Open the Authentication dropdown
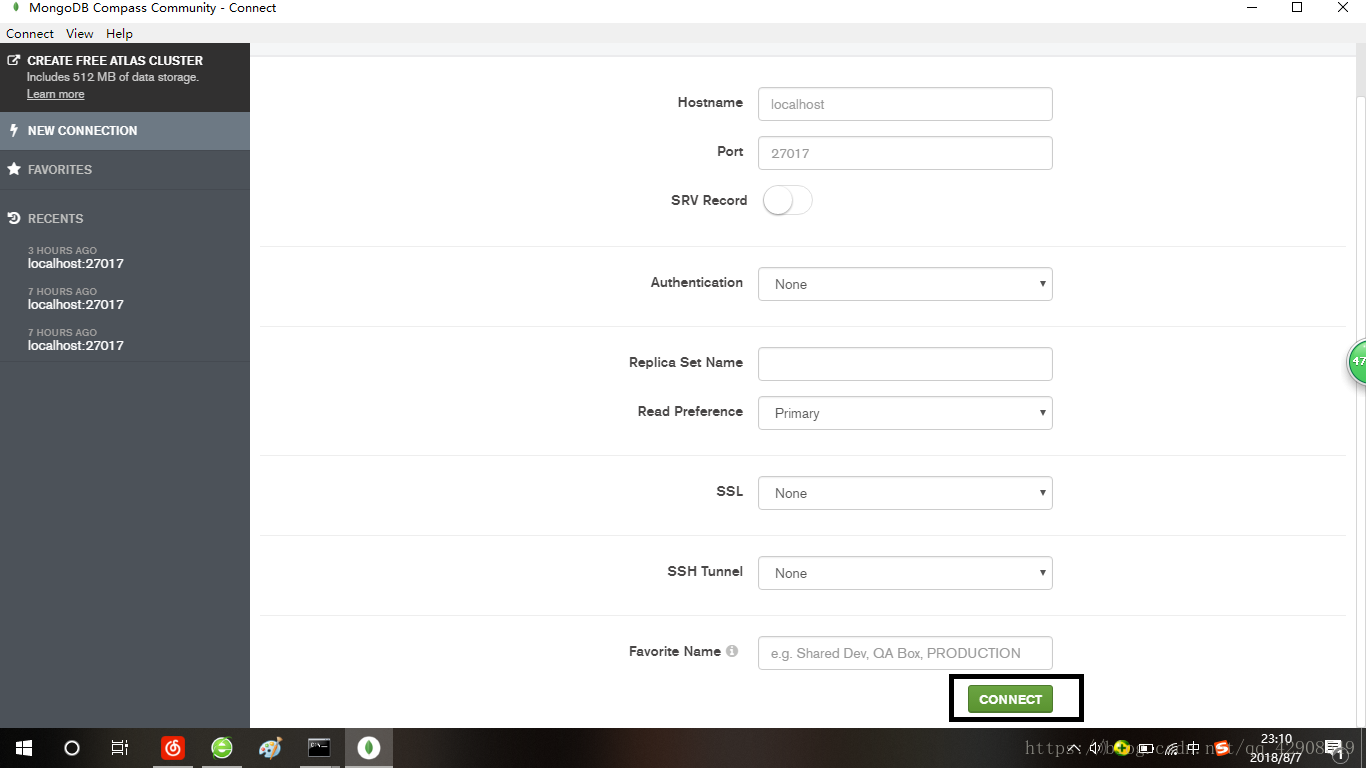 pyautogui.click(x=905, y=284)
